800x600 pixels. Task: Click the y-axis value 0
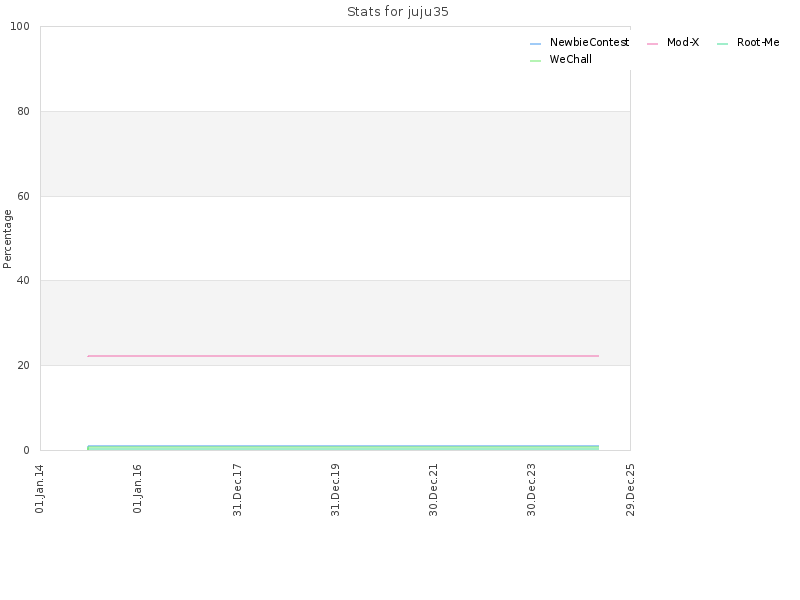click(27, 450)
